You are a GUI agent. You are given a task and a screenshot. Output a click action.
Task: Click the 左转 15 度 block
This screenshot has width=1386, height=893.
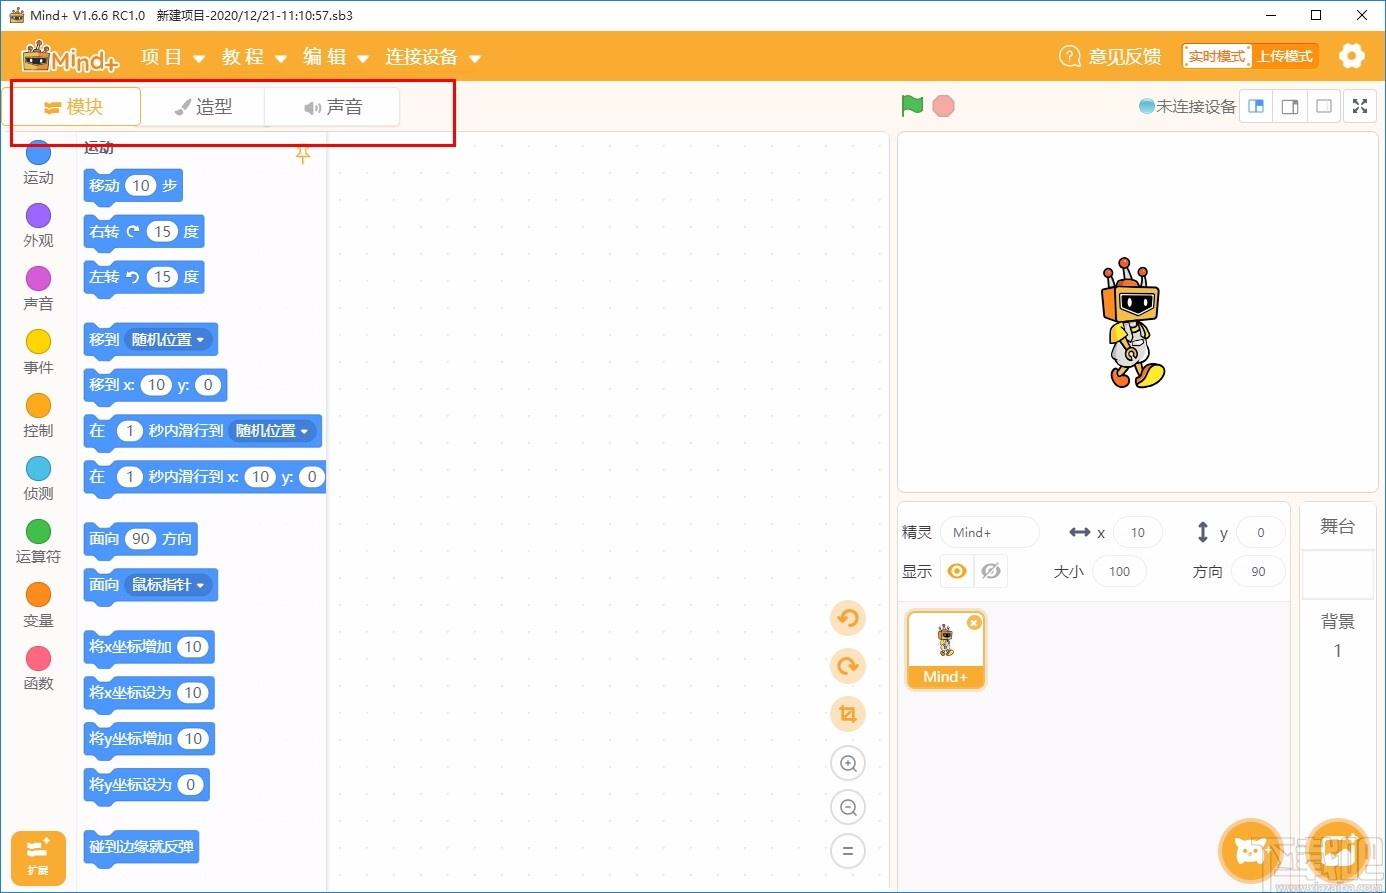tap(144, 277)
